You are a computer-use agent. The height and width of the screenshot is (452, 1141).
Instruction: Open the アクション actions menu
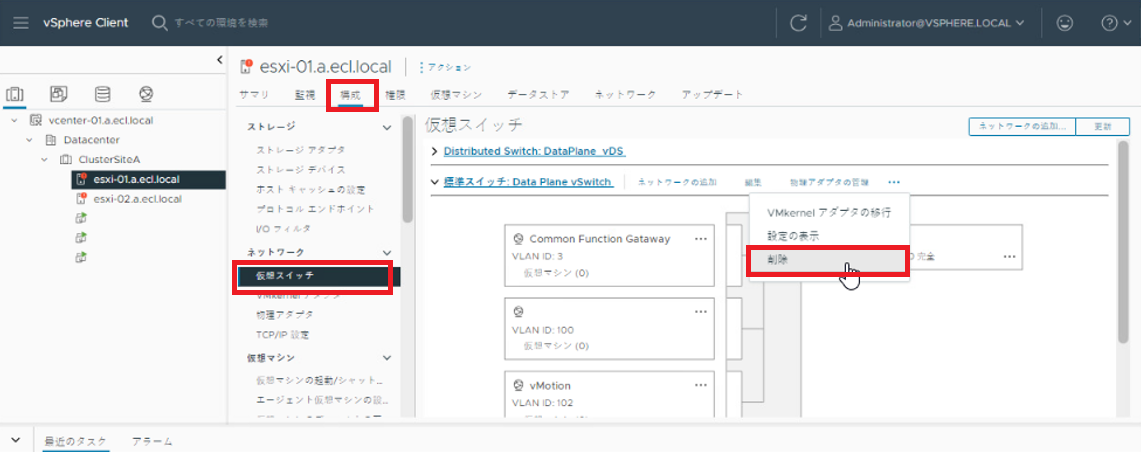click(445, 67)
